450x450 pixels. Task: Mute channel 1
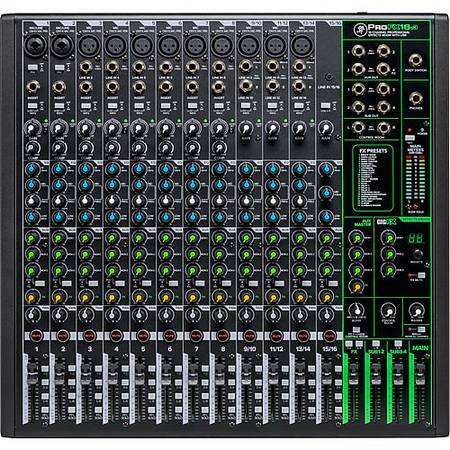point(36,336)
